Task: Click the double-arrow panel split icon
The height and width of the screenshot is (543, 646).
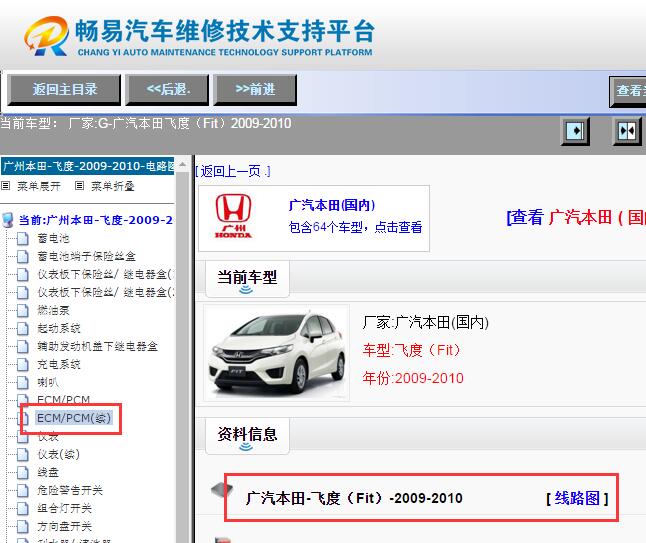Action: pos(627,131)
